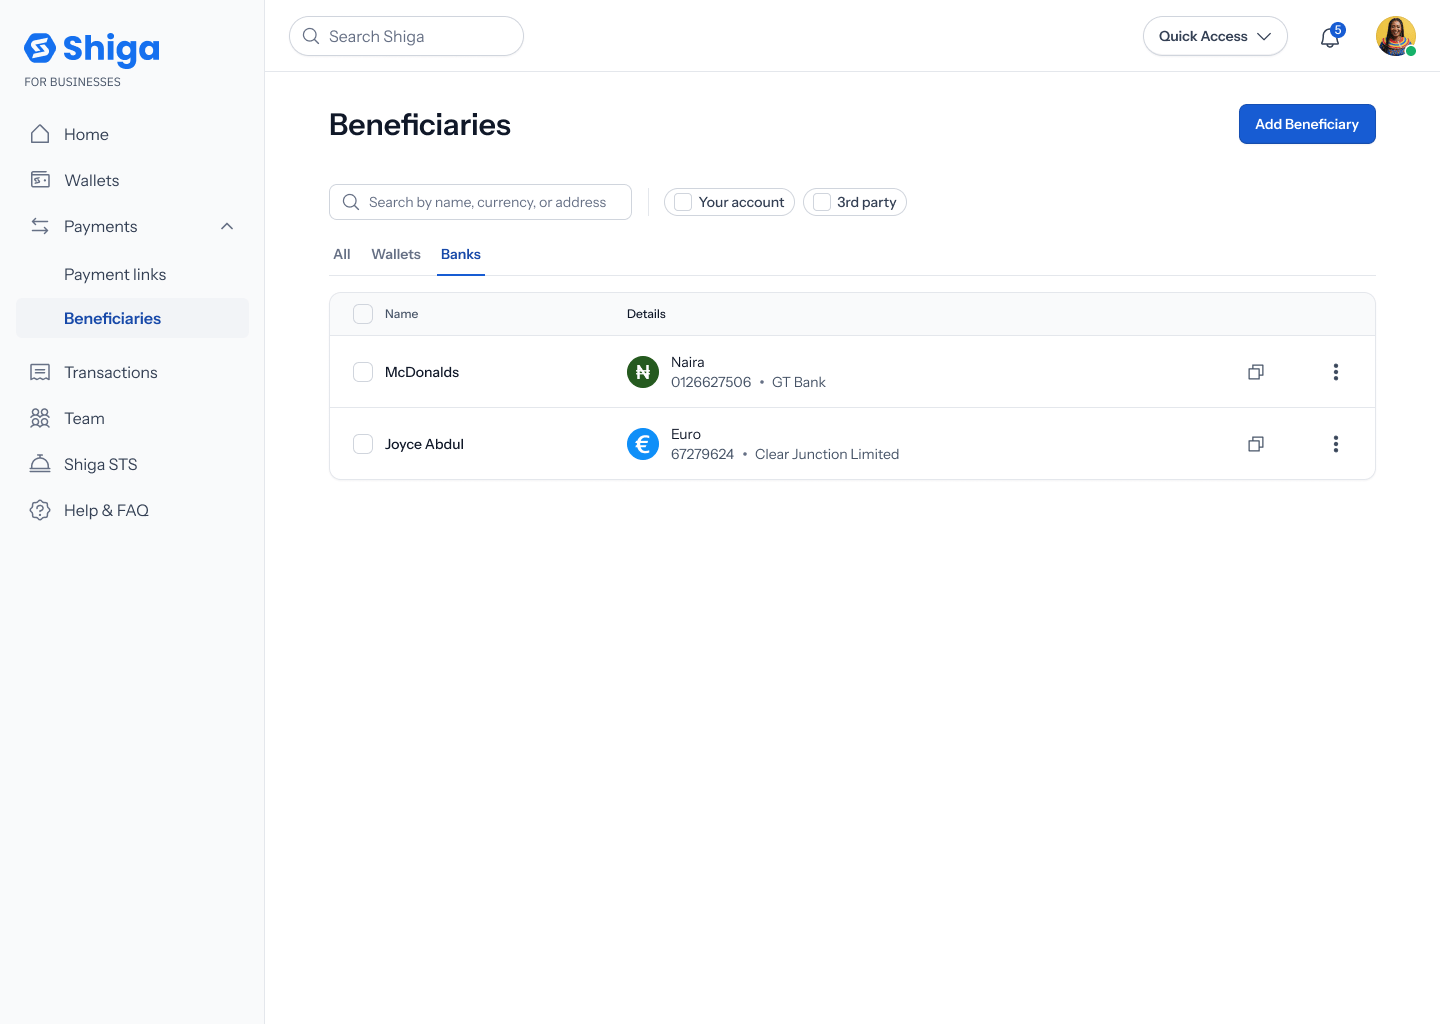Click the Help & FAQ question icon
1440x1024 pixels.
(x=40, y=510)
